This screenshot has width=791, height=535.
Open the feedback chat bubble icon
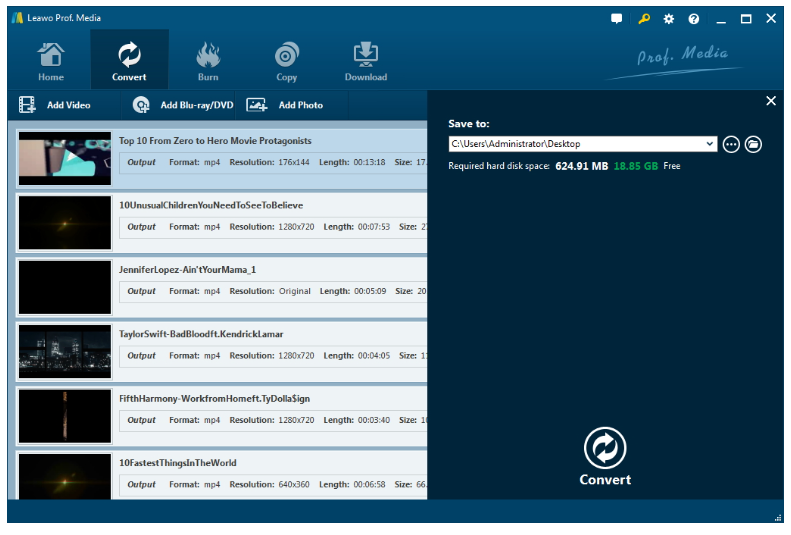pos(617,19)
